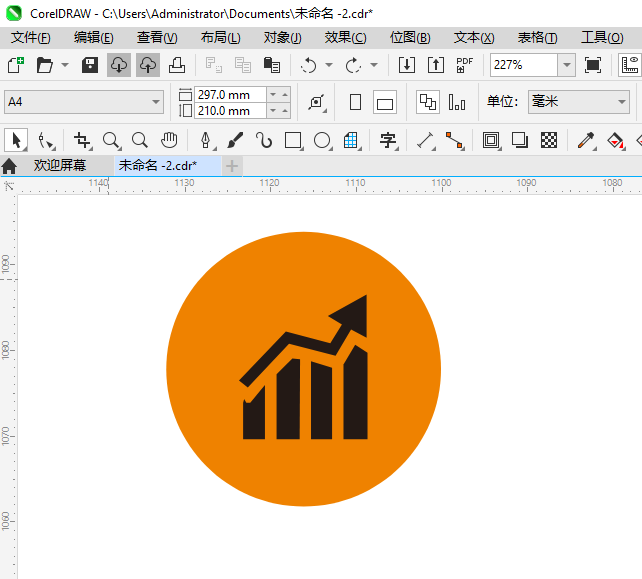Switch to the 欢迎屏幕 tab

coord(60,165)
